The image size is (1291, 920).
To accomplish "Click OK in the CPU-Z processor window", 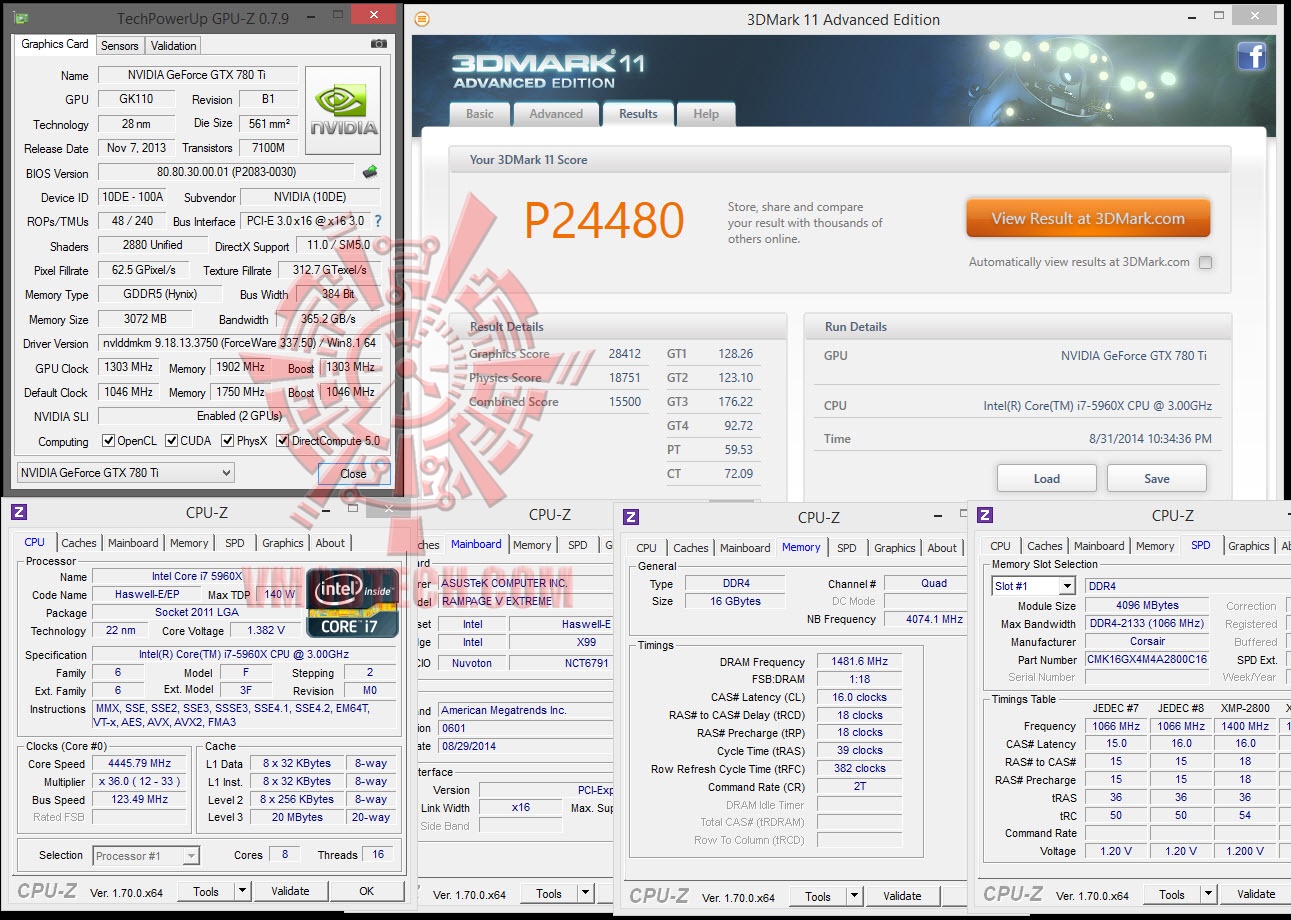I will coord(367,891).
